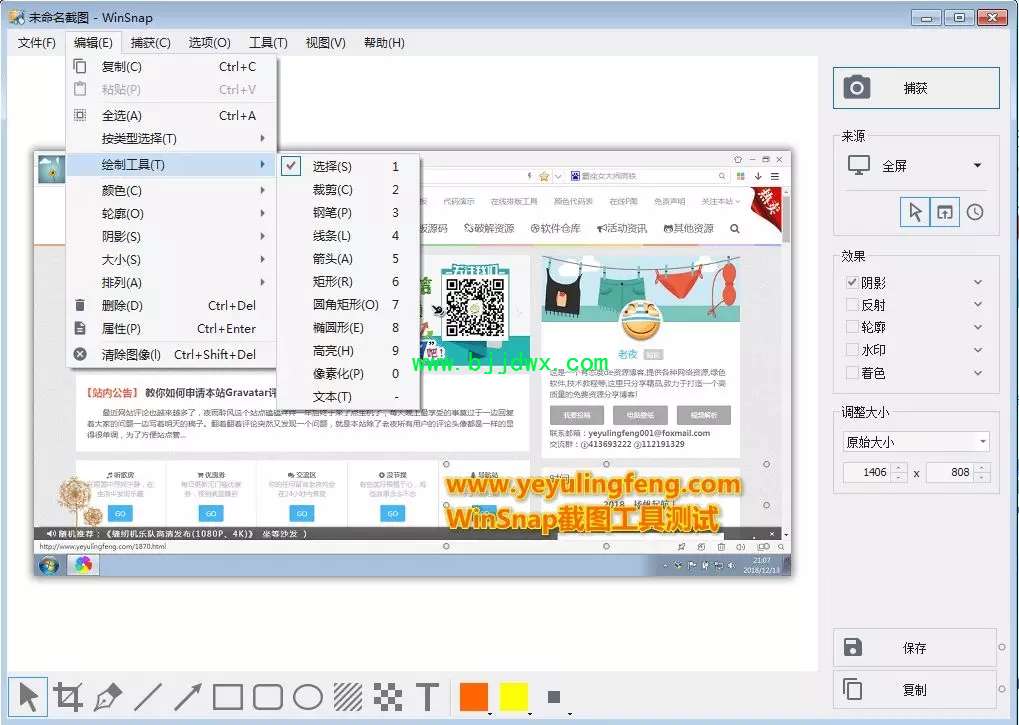Select the Rectangle tool in bottom toolbar
Image resolution: width=1019 pixels, height=725 pixels.
point(227,697)
